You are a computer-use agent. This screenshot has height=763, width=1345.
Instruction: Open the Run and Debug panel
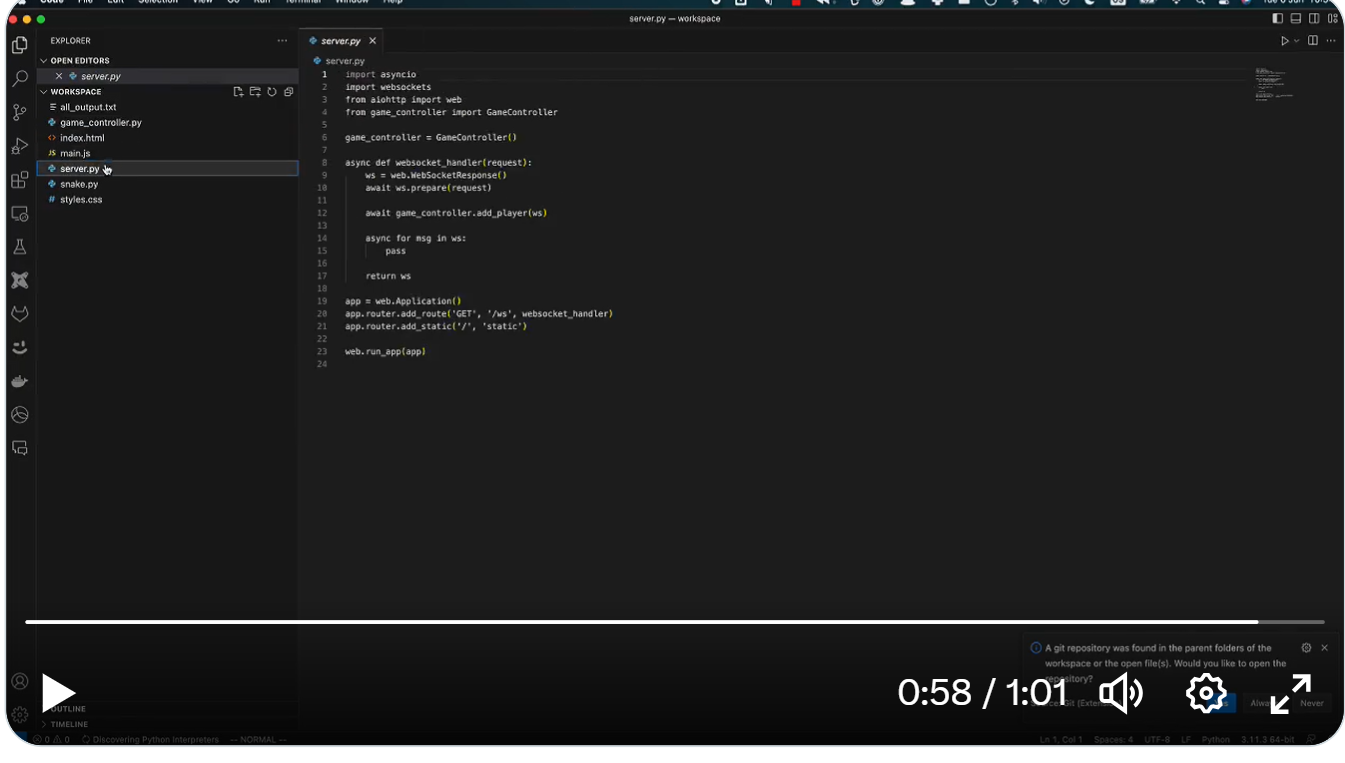19,146
